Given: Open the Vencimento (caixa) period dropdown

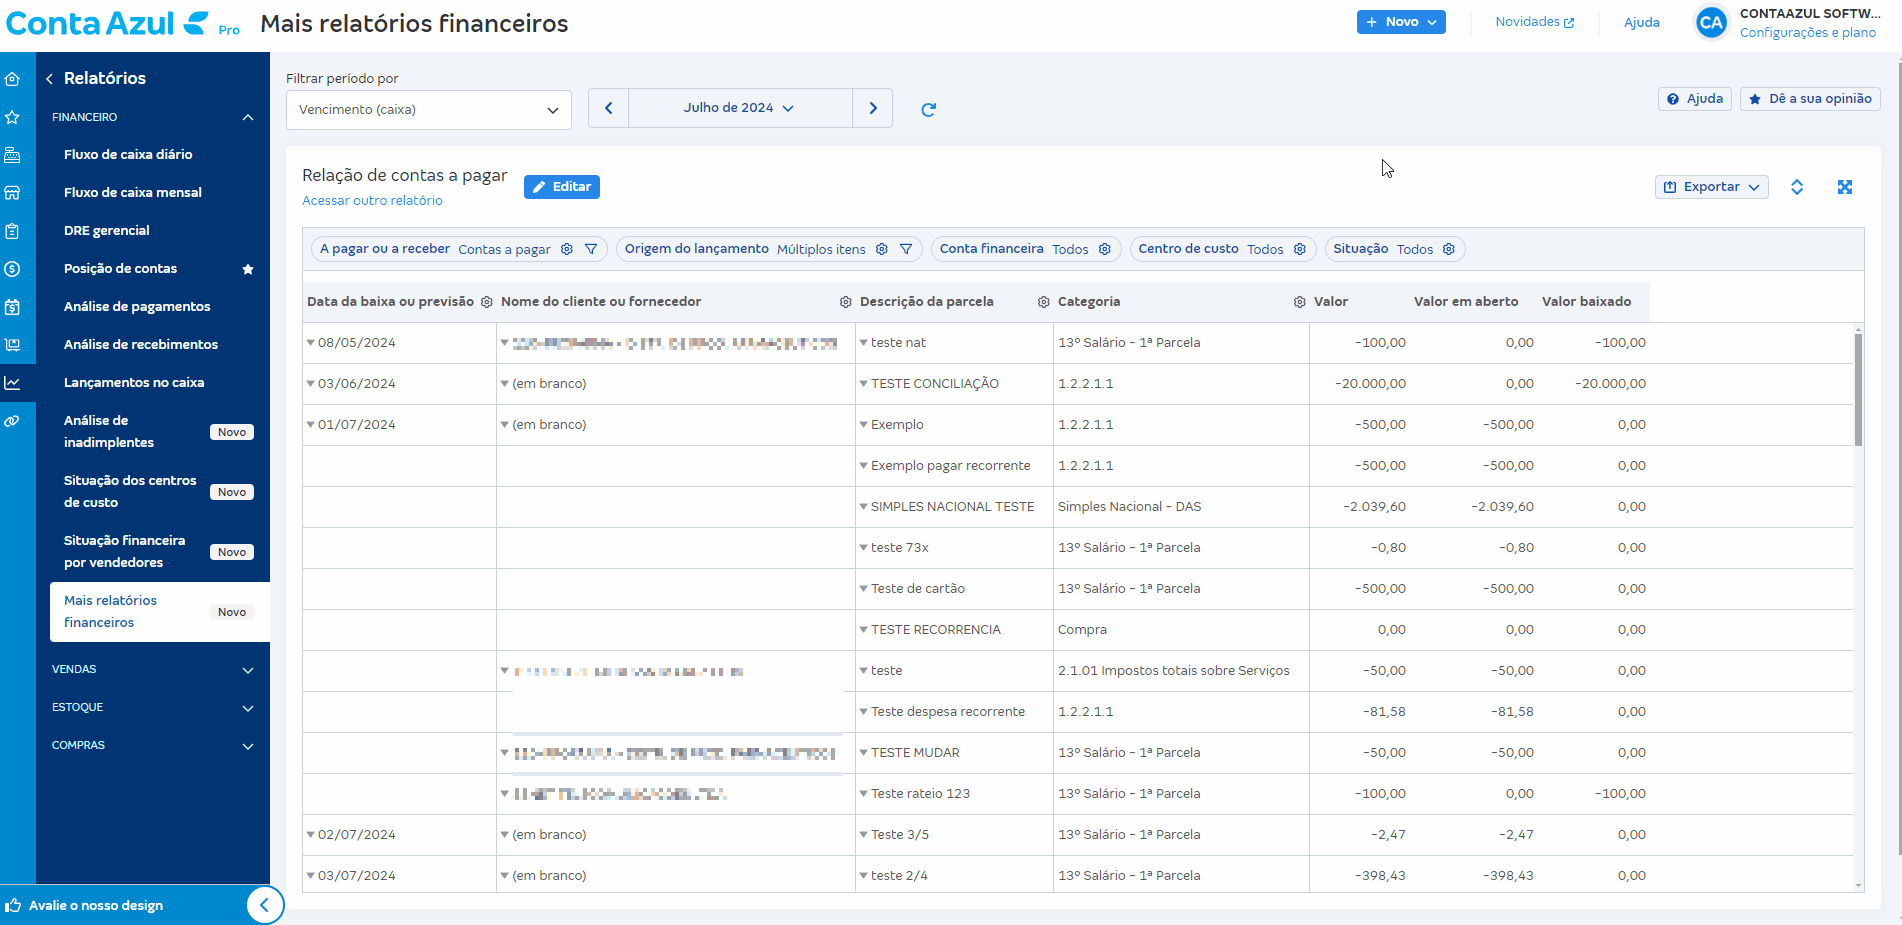Looking at the screenshot, I should click(428, 110).
